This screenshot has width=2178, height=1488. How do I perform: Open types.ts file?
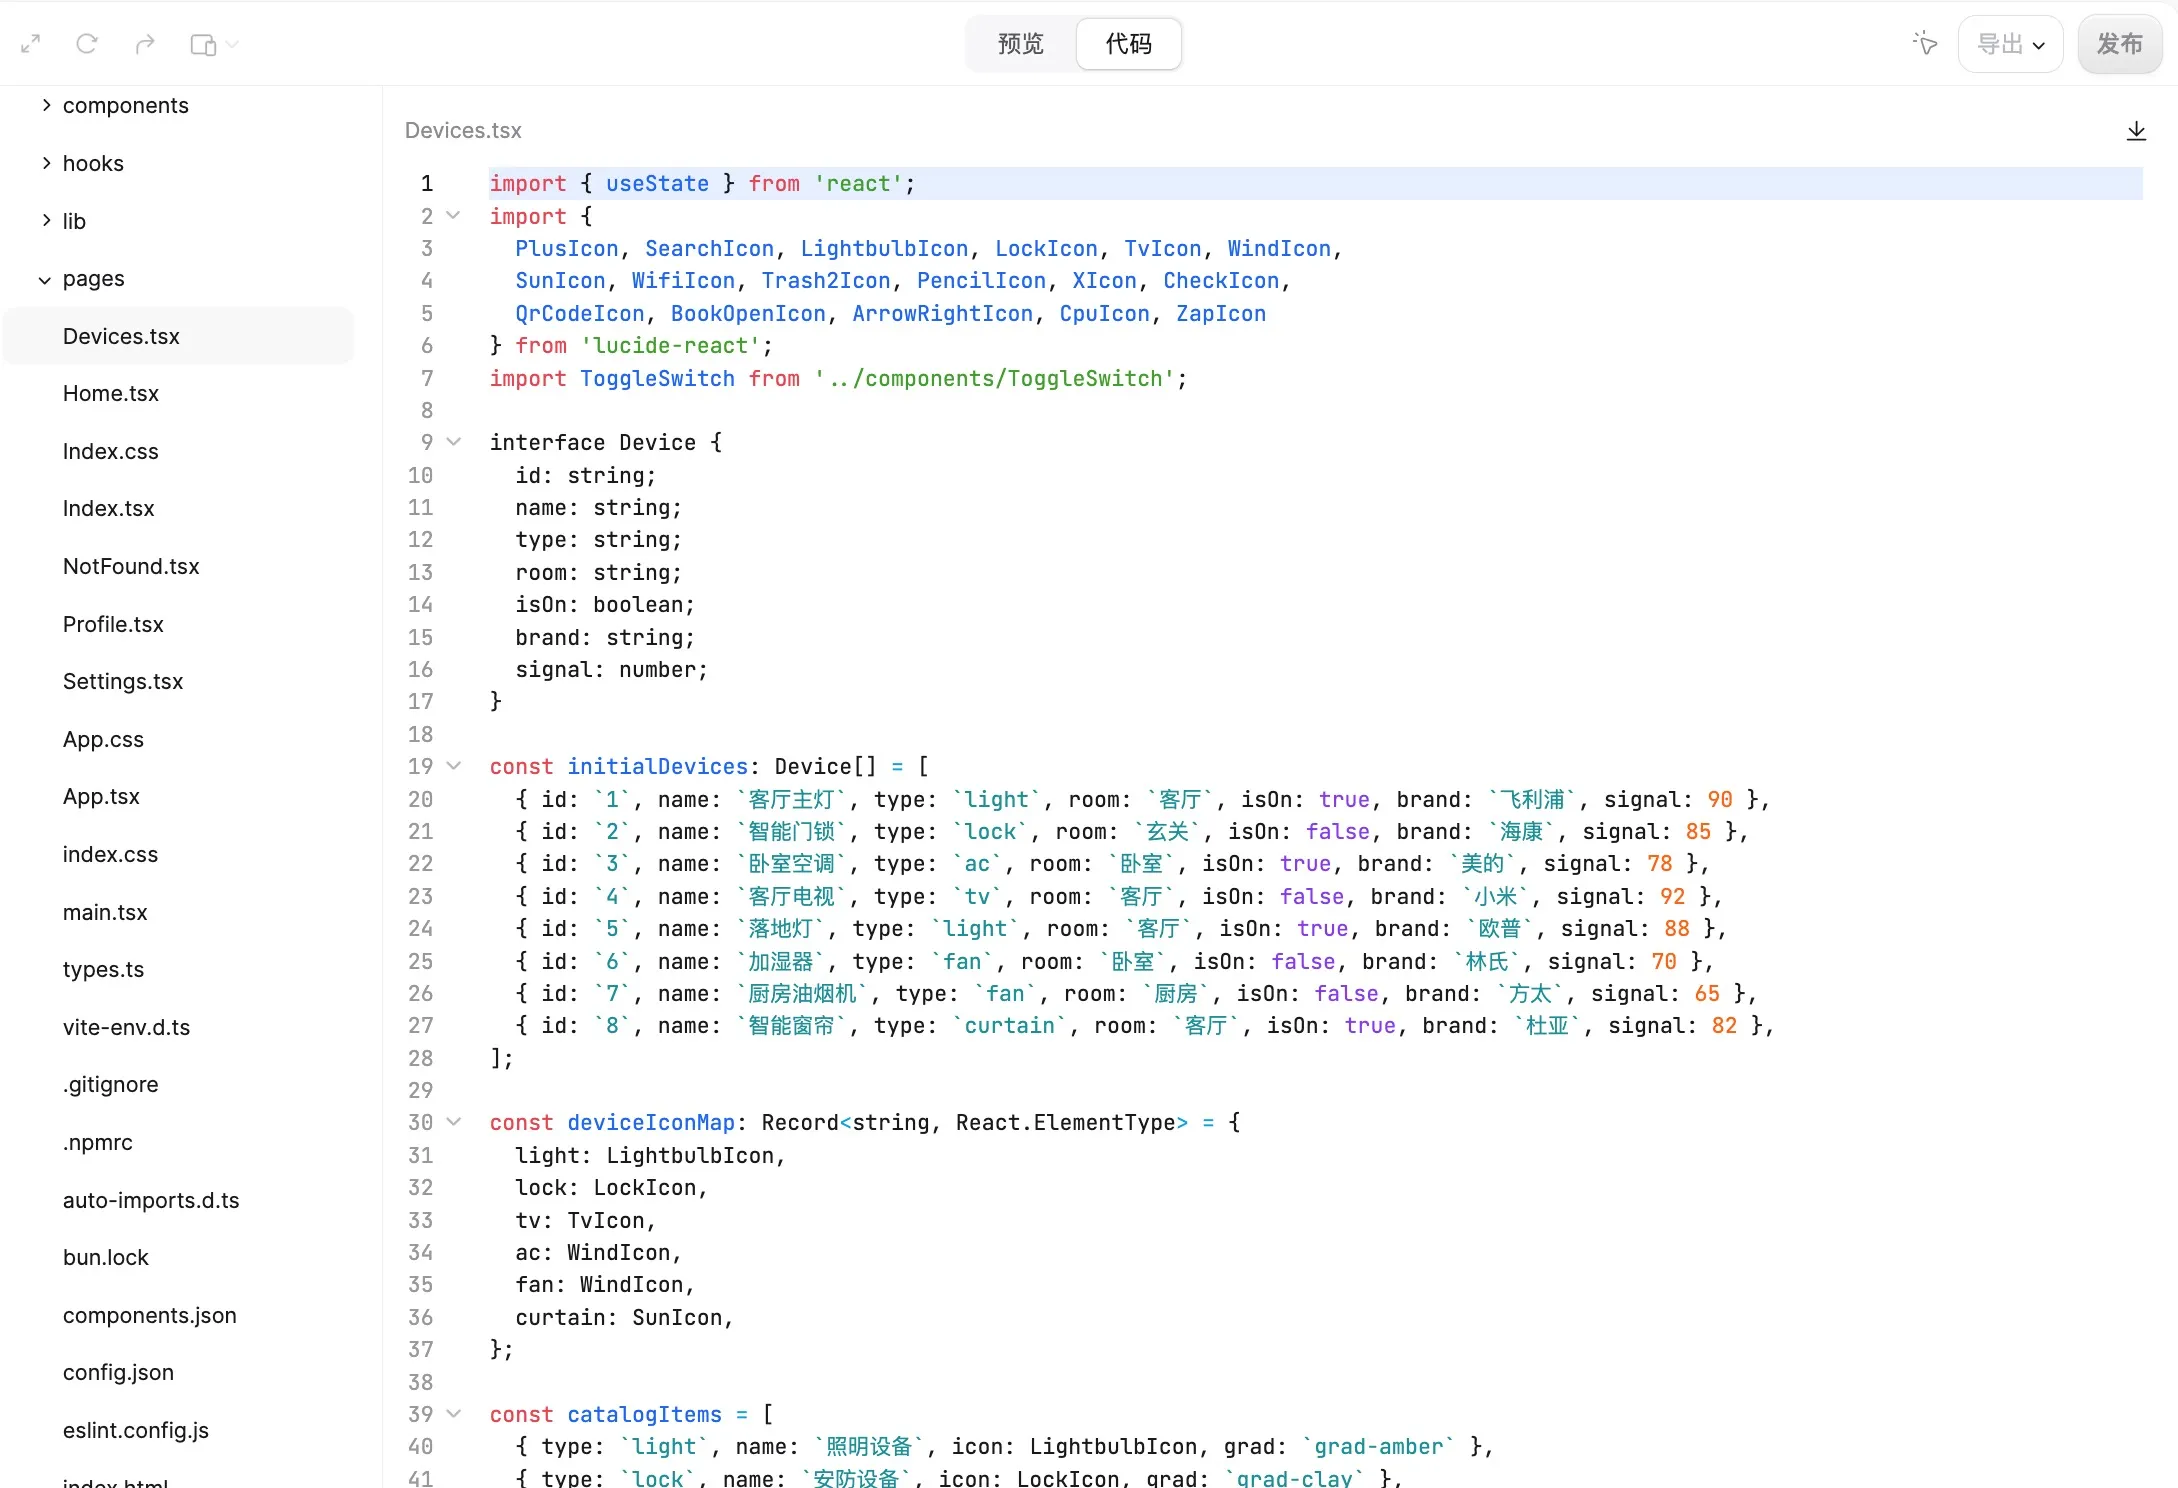pos(103,970)
